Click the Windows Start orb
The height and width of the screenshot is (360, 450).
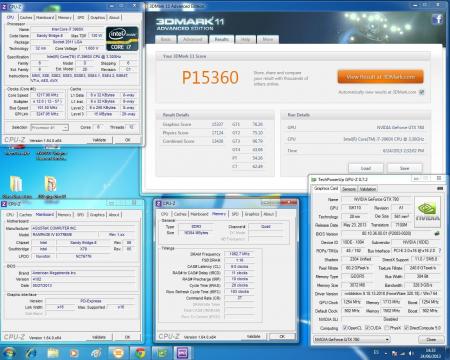coord(9,353)
